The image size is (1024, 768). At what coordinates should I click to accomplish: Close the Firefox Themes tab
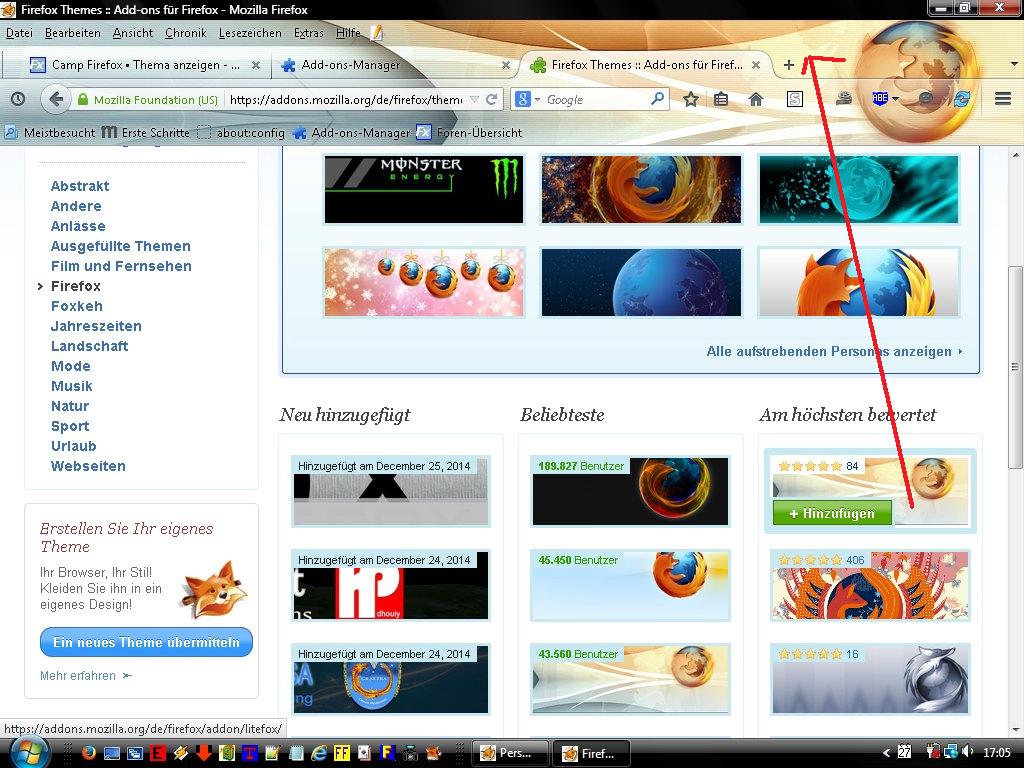point(756,65)
